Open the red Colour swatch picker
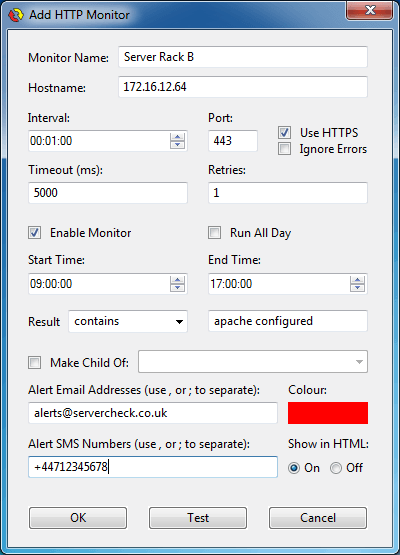400x555 pixels. pyautogui.click(x=328, y=413)
